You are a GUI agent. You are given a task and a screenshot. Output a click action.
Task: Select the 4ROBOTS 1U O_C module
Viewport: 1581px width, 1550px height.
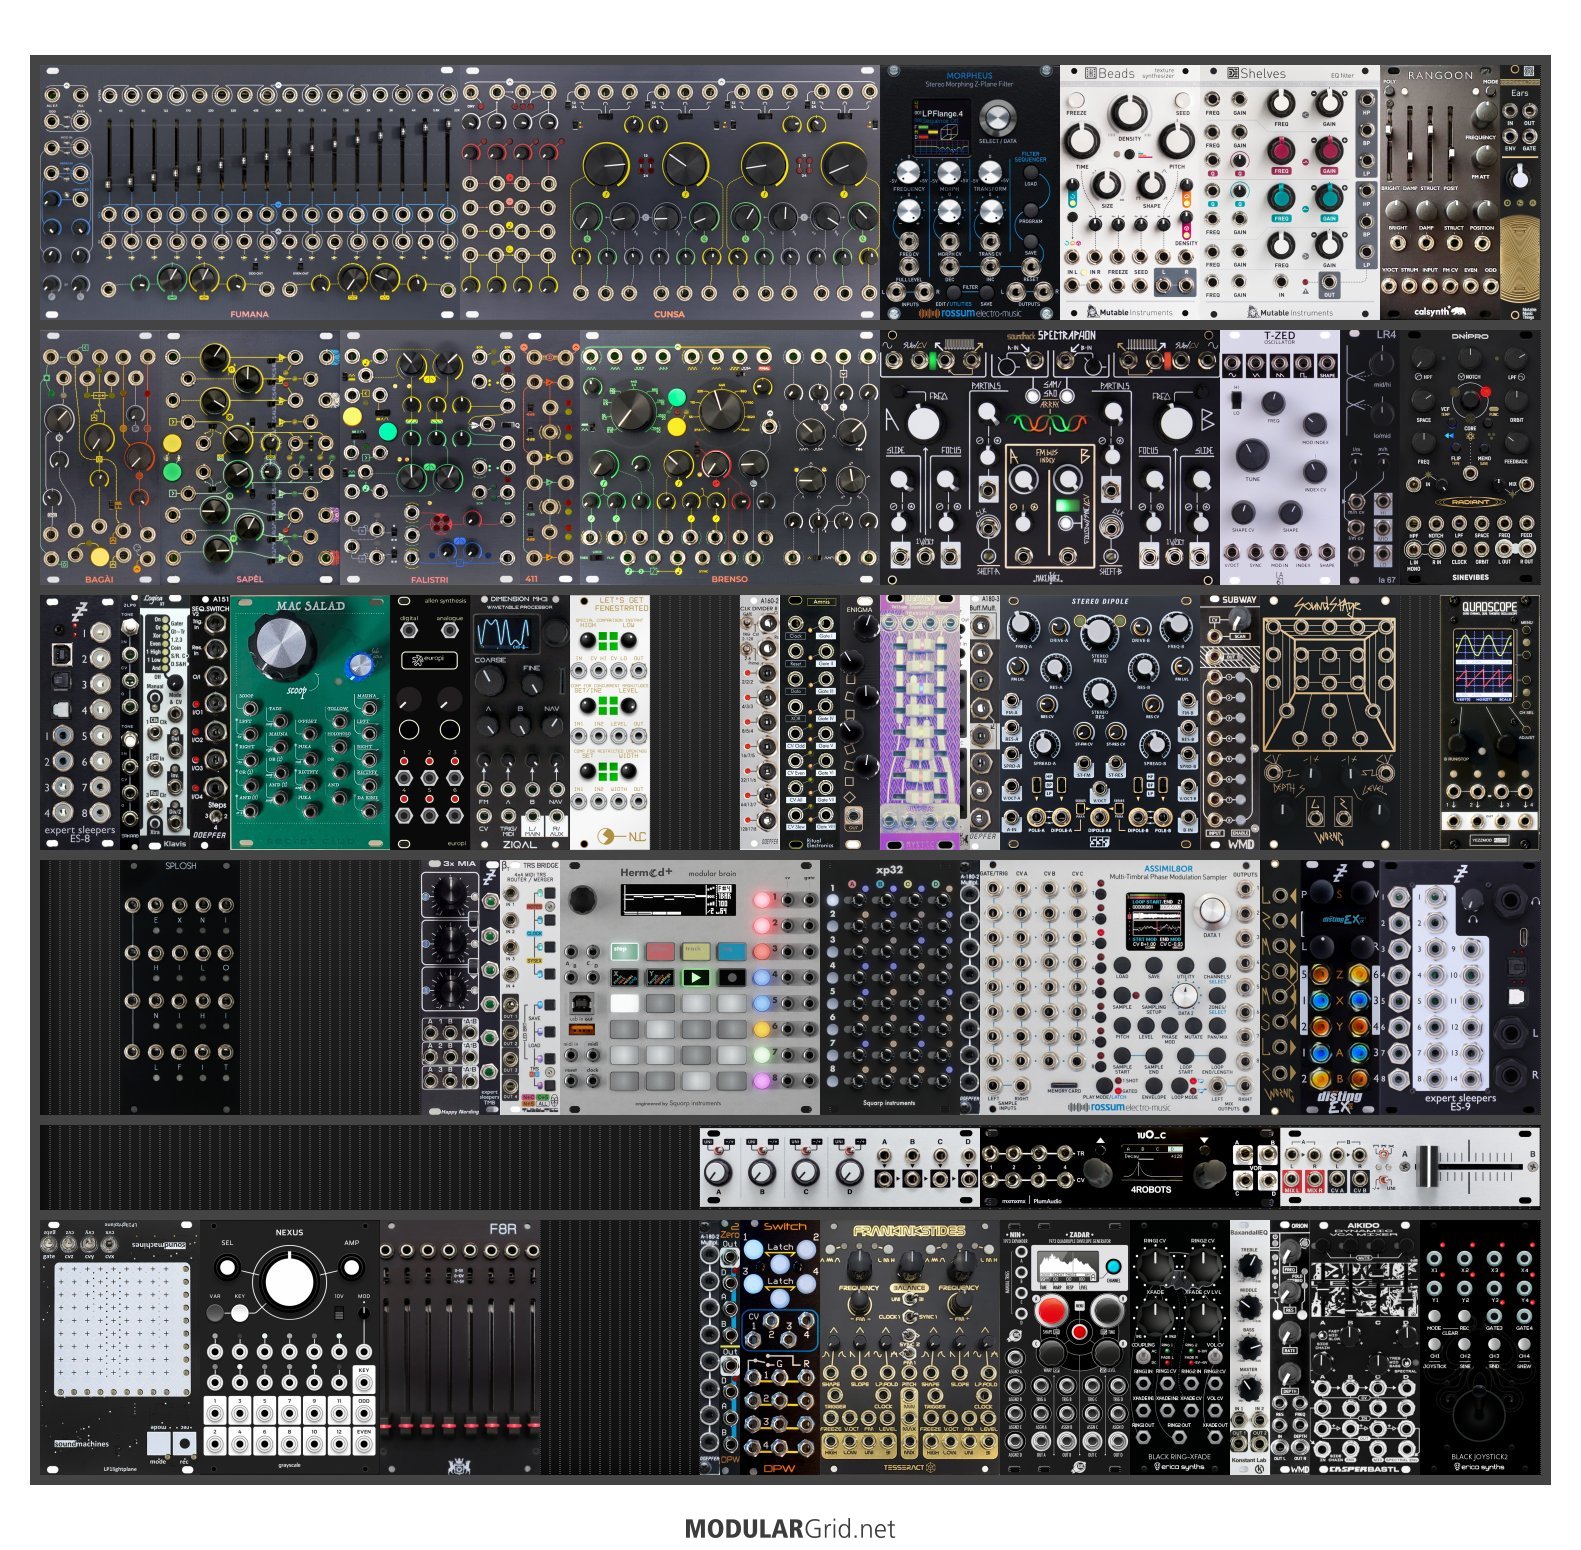1130,1168
